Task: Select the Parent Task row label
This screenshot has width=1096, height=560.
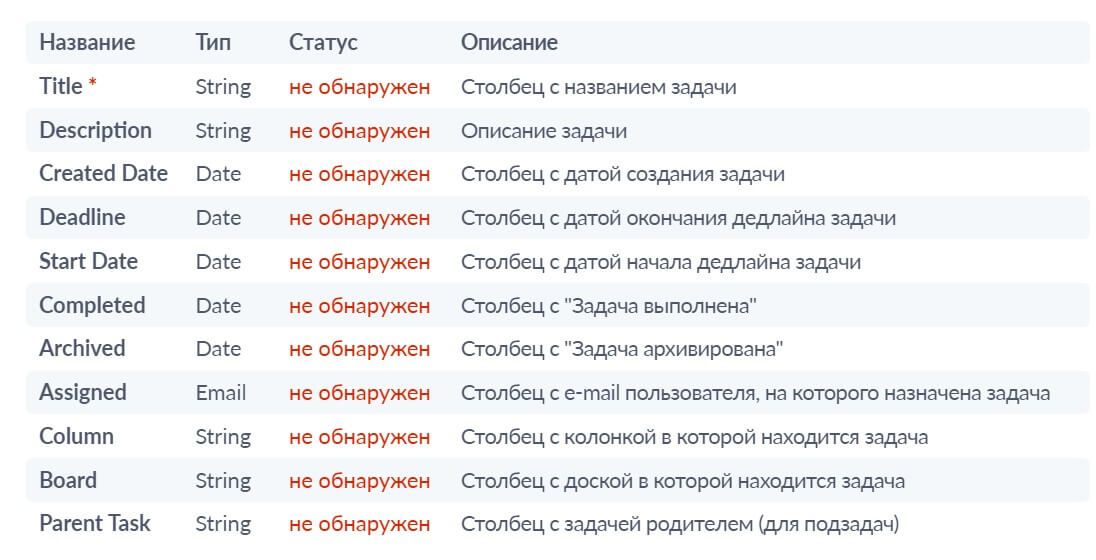Action: tap(94, 523)
